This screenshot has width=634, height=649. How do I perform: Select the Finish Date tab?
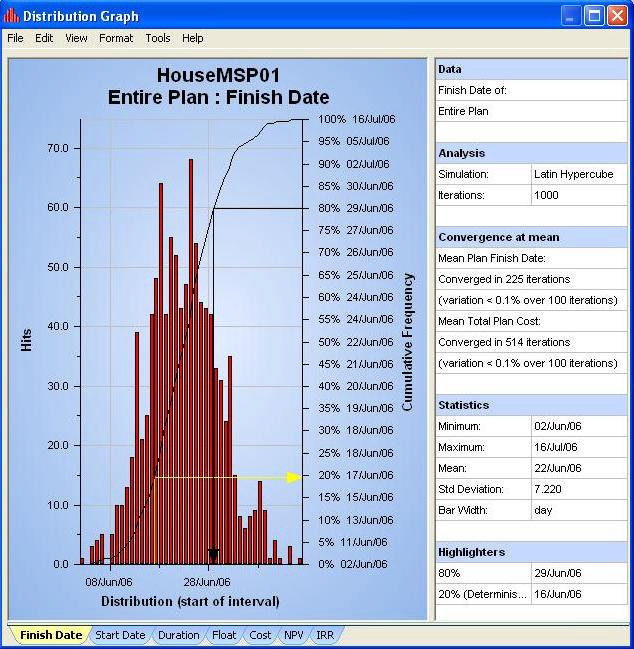click(50, 635)
